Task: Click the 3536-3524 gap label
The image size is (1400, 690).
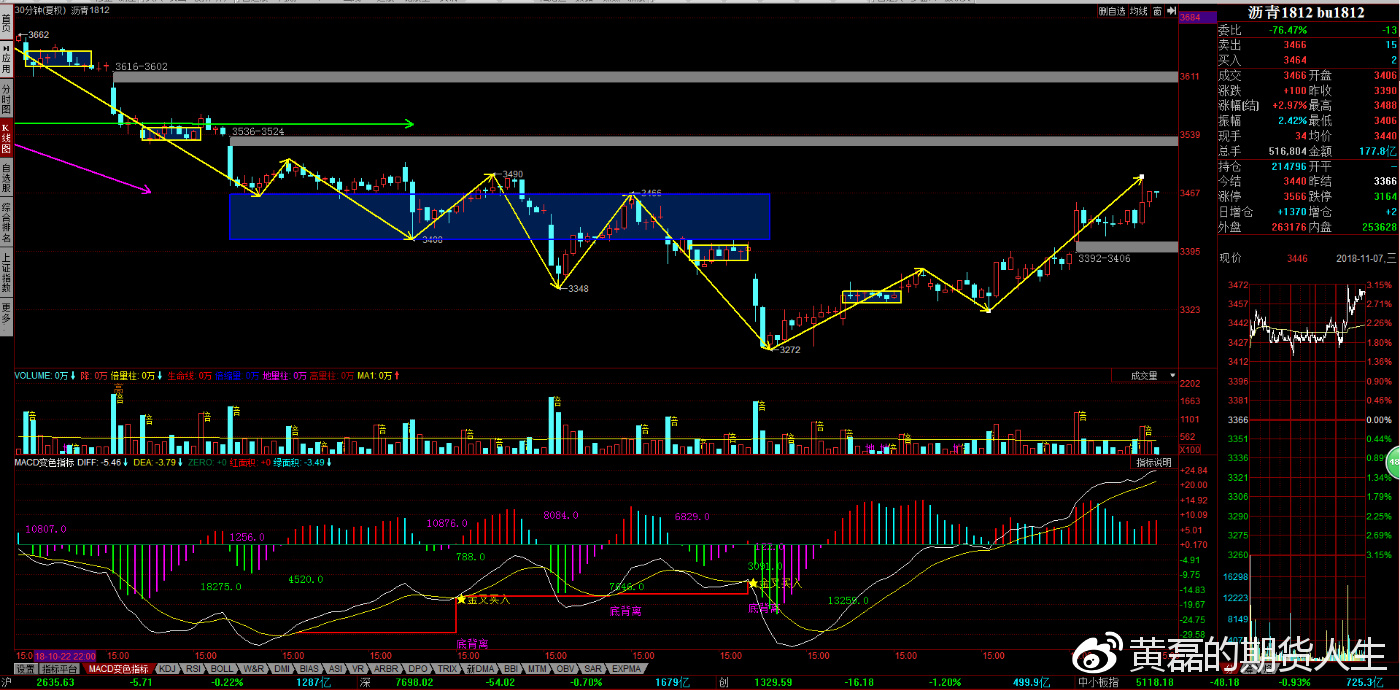Action: [x=258, y=131]
